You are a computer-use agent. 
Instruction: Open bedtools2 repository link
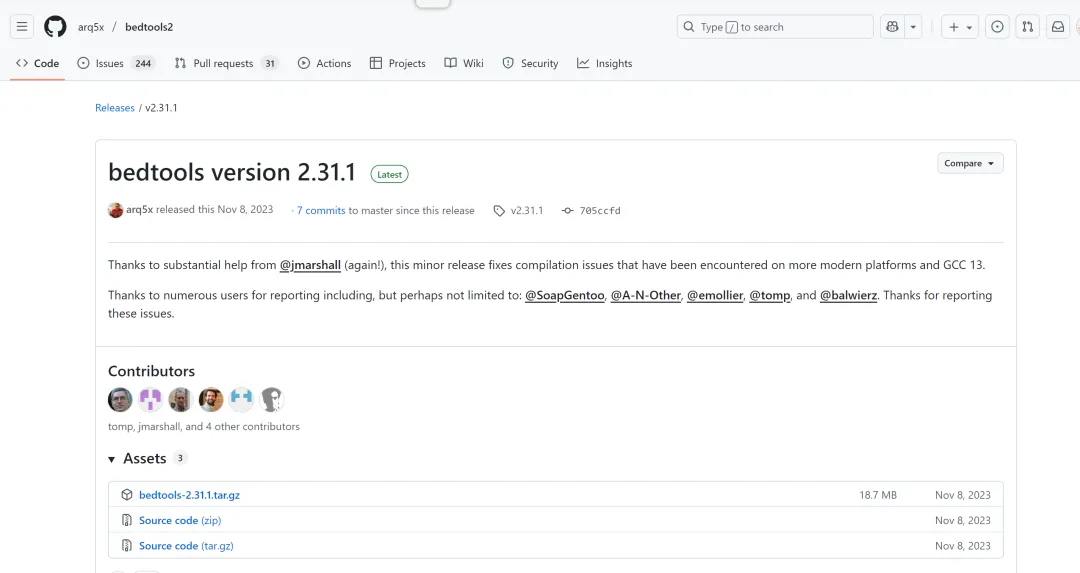[149, 27]
